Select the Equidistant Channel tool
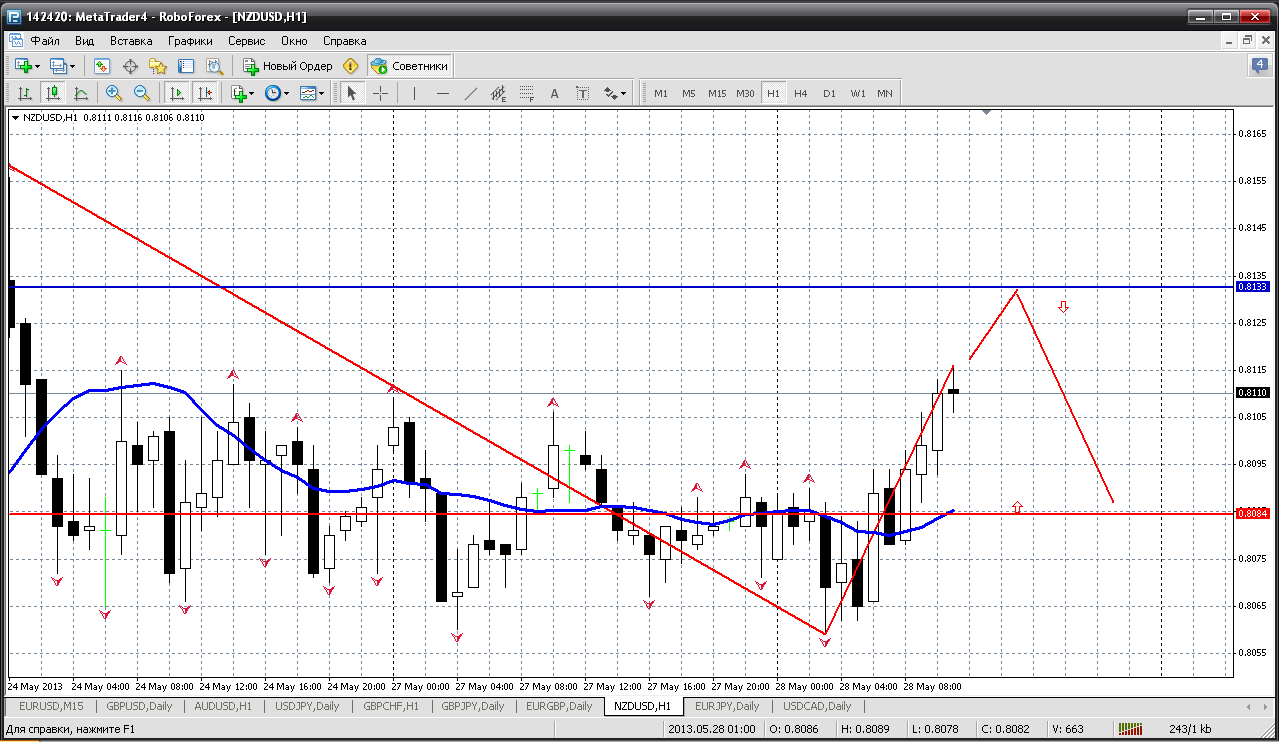This screenshot has height=742, width=1279. tap(499, 93)
